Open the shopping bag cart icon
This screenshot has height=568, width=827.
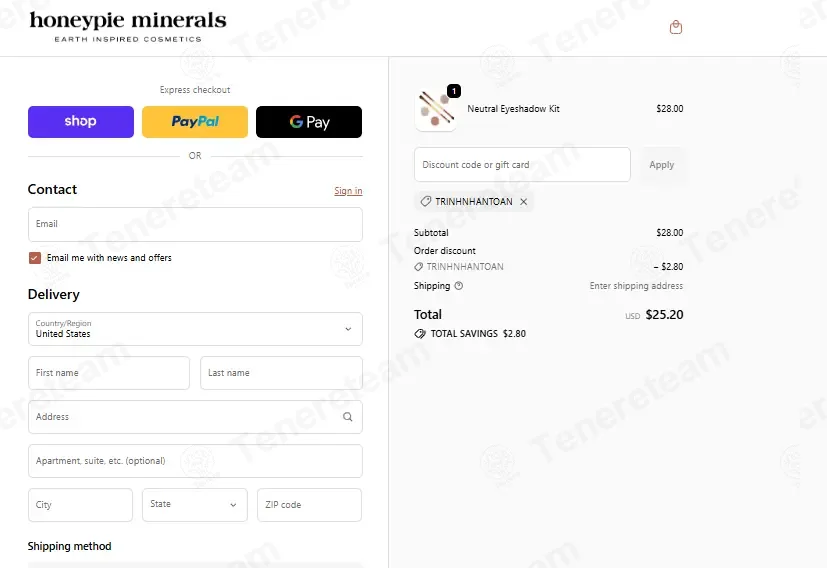[x=676, y=27]
